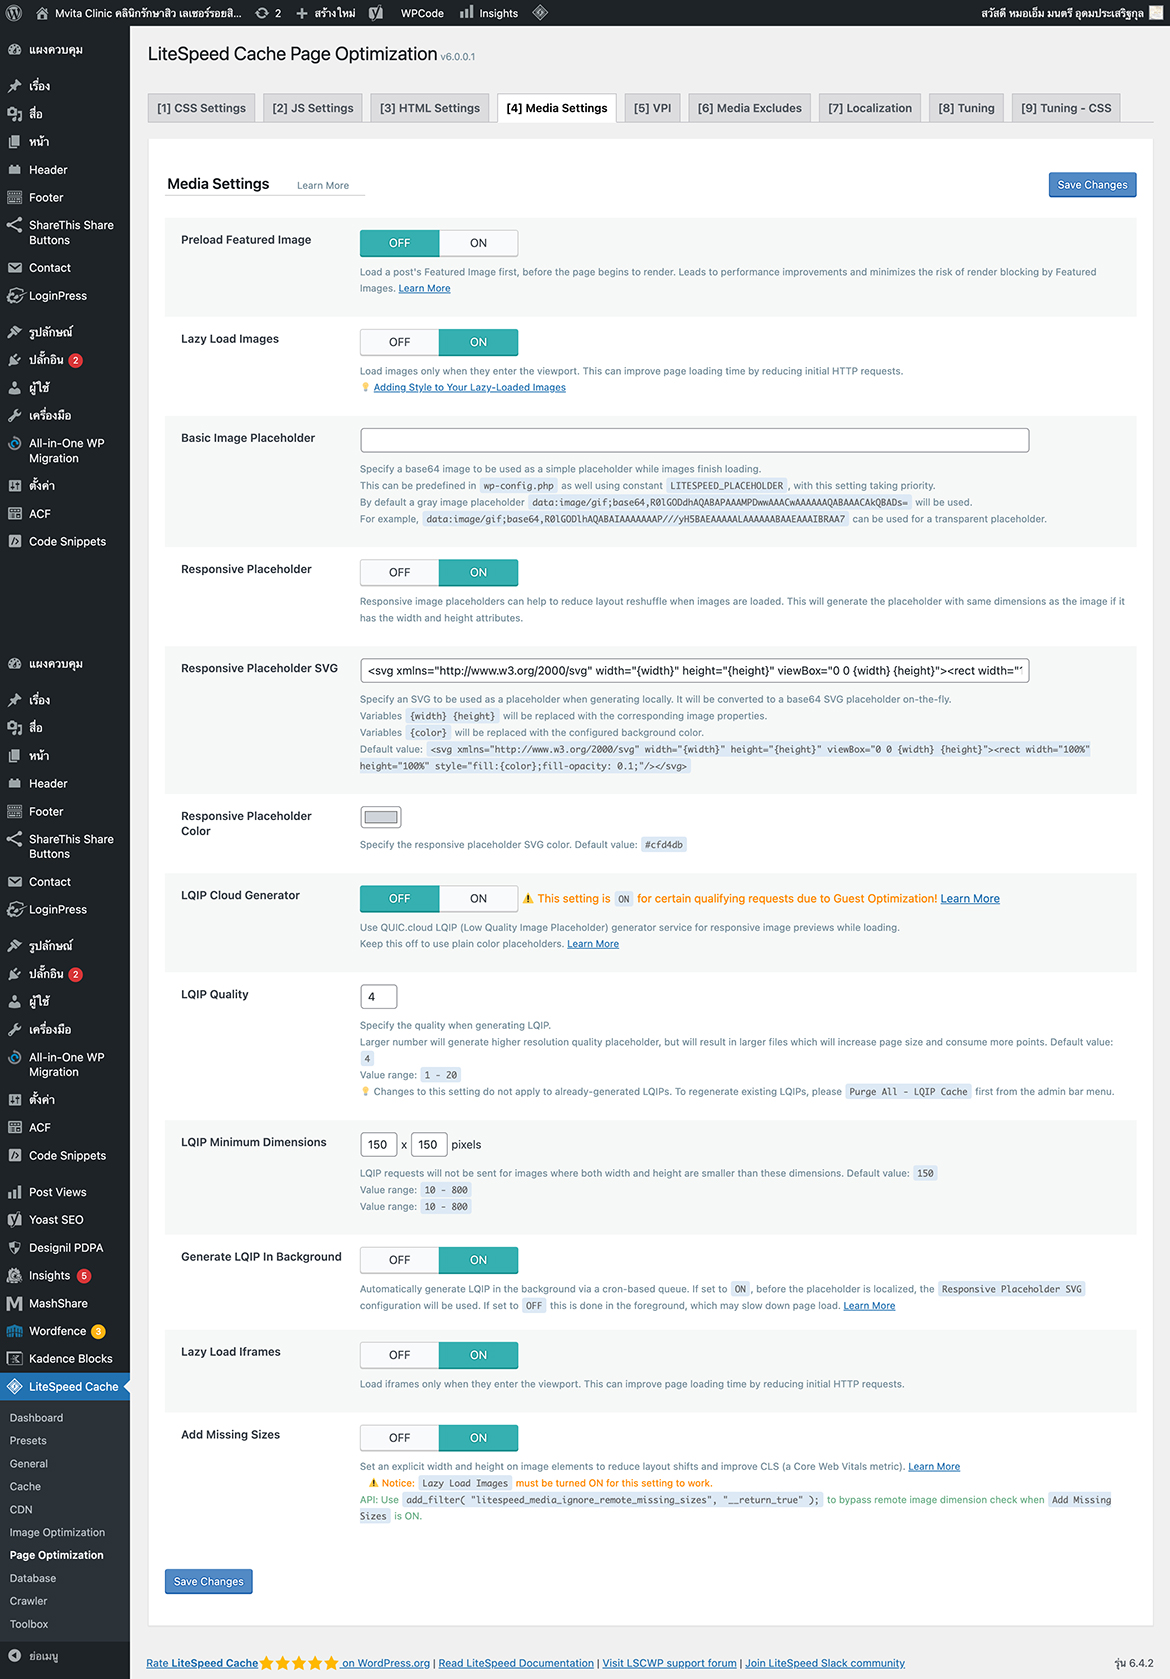Open Wordfence via its sidebar icon
The image size is (1170, 1679).
coord(14,1331)
